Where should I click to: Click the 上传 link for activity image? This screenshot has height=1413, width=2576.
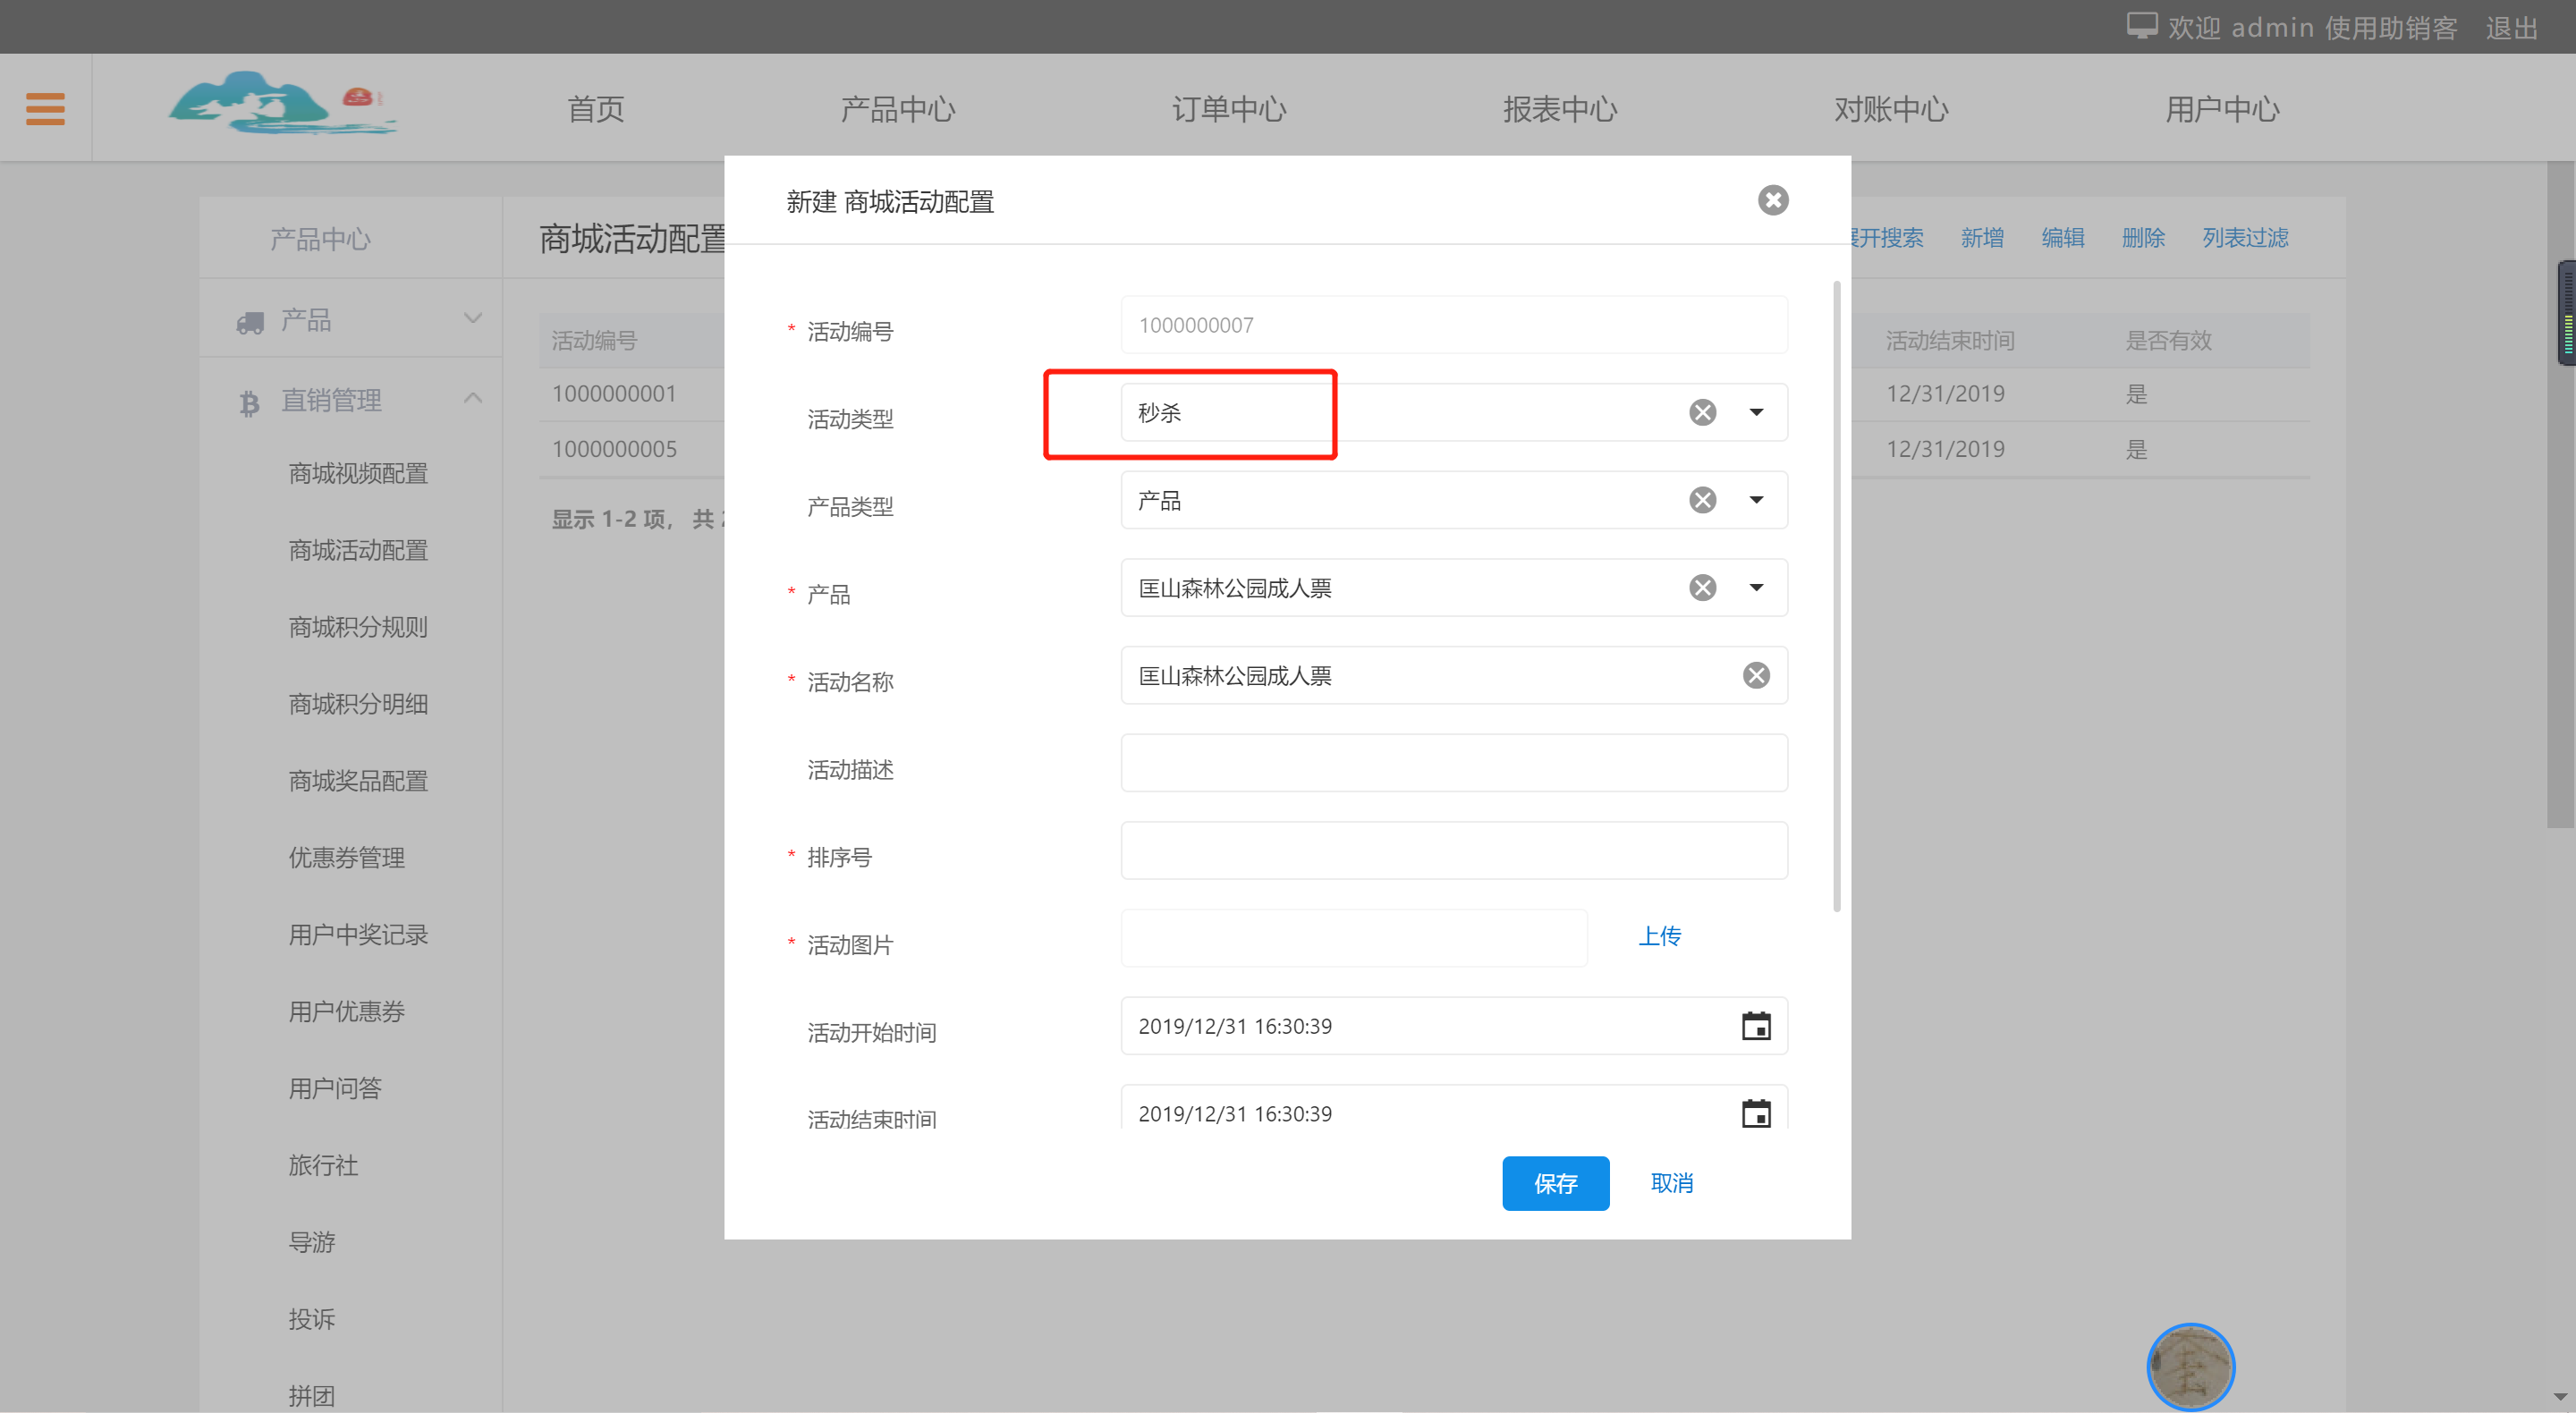click(1659, 936)
